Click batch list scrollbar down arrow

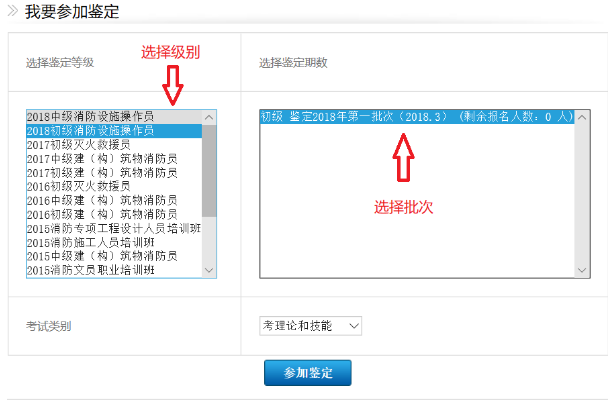[x=581, y=269]
